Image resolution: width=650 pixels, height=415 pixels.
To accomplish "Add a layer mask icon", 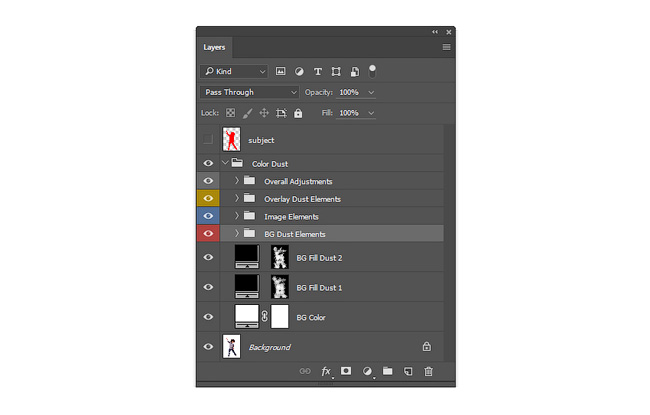I will pyautogui.click(x=346, y=371).
